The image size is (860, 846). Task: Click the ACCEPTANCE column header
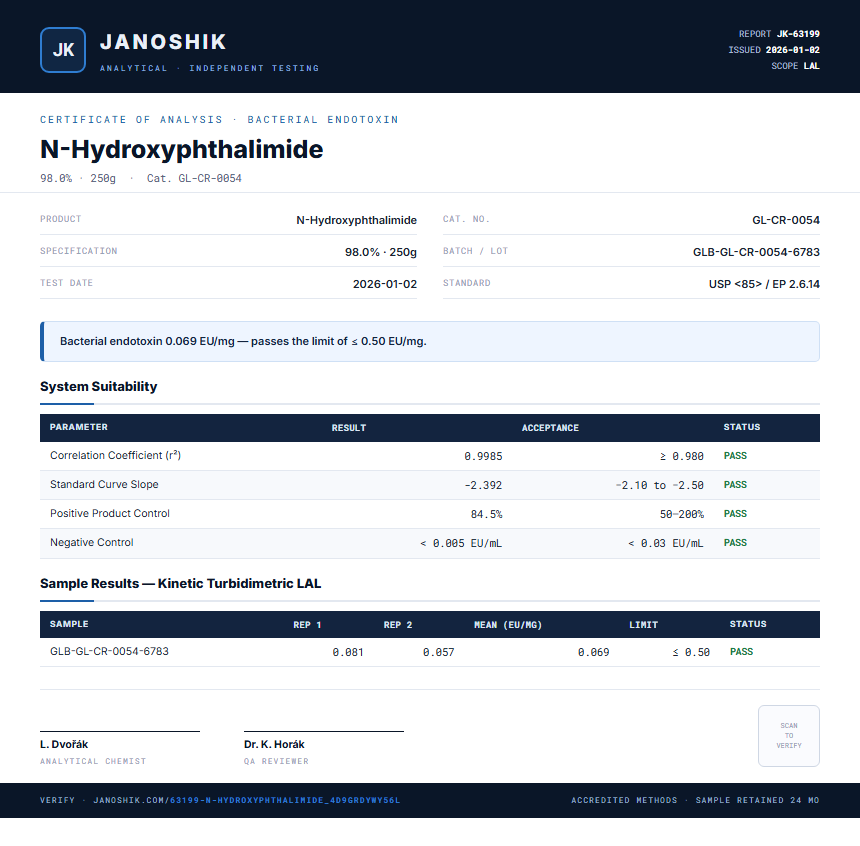[550, 428]
